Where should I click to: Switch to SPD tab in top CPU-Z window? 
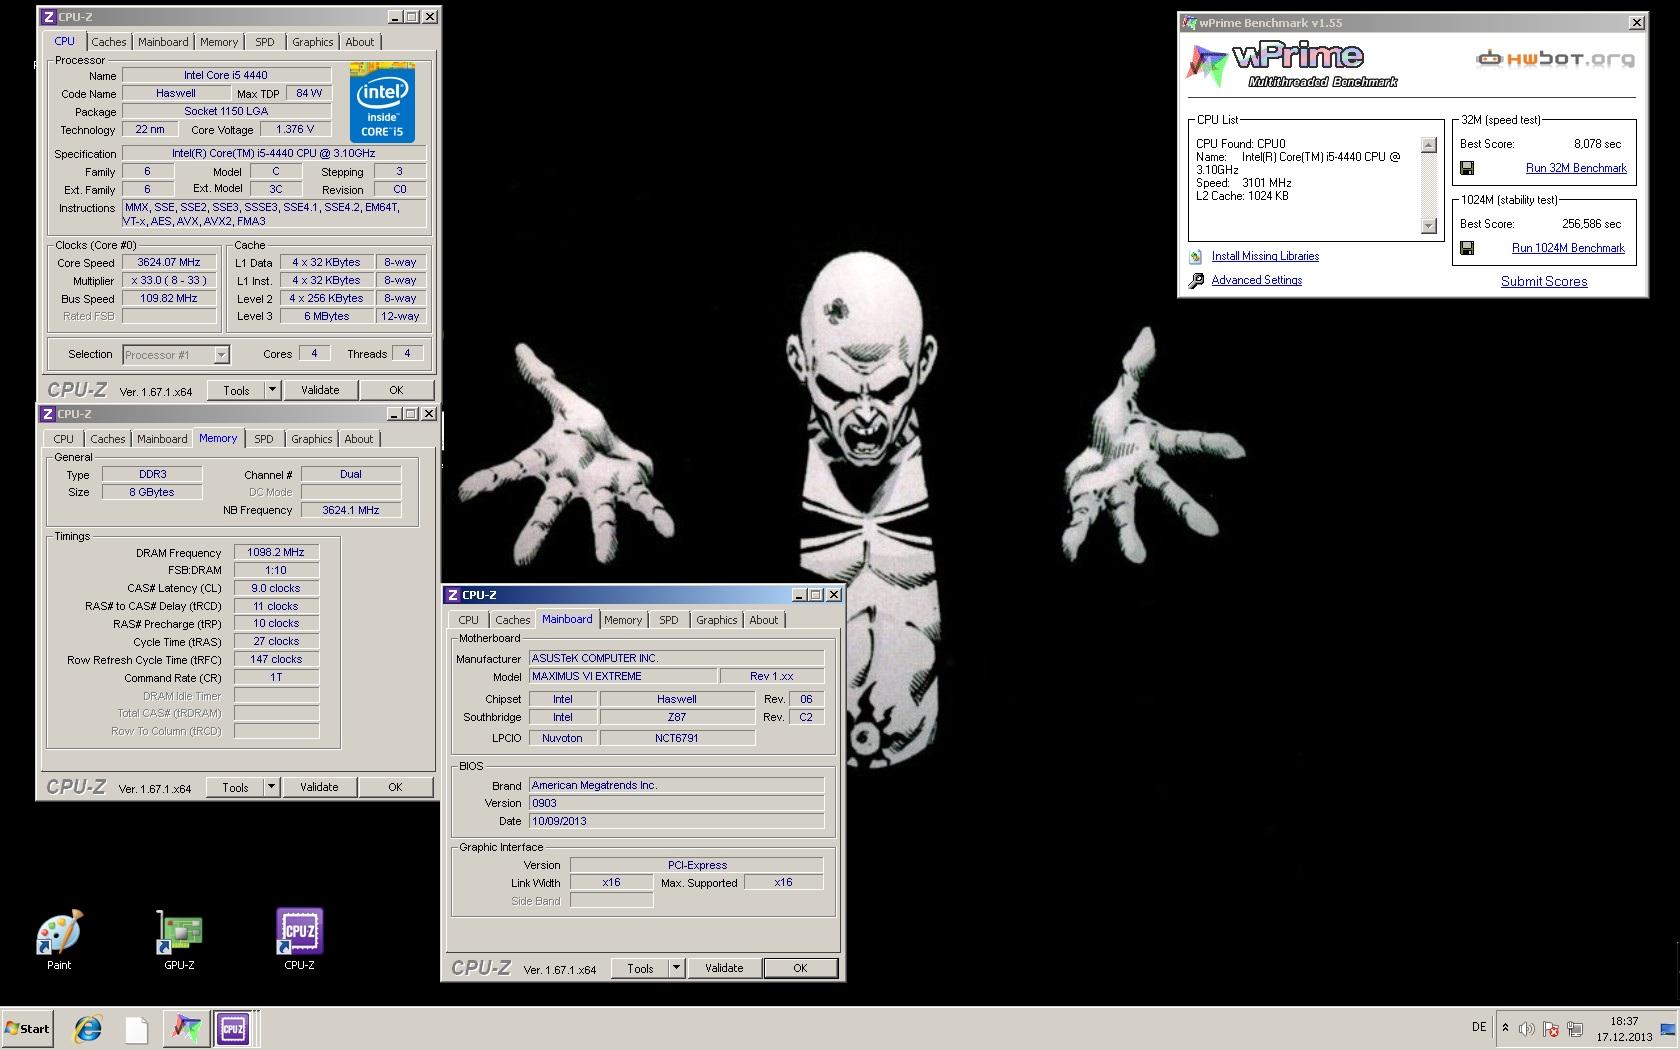point(265,42)
